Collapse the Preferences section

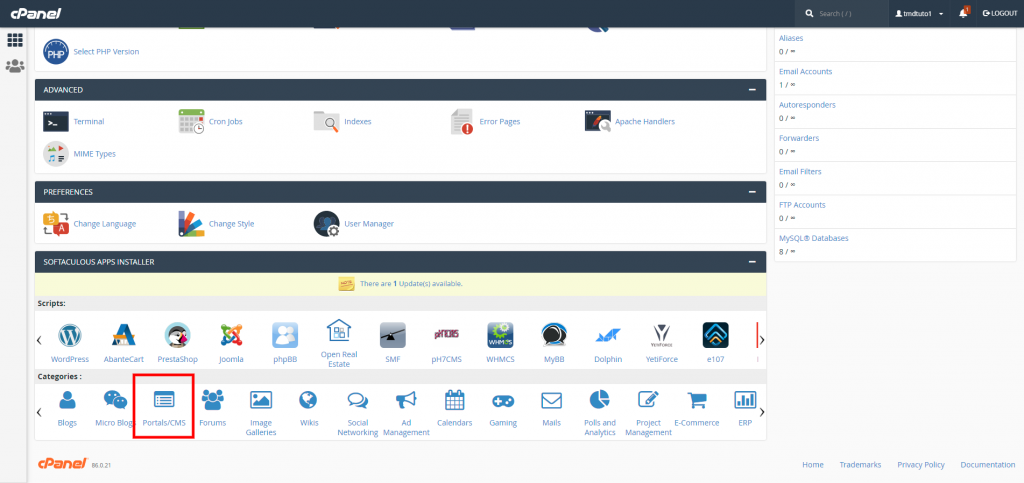point(751,191)
